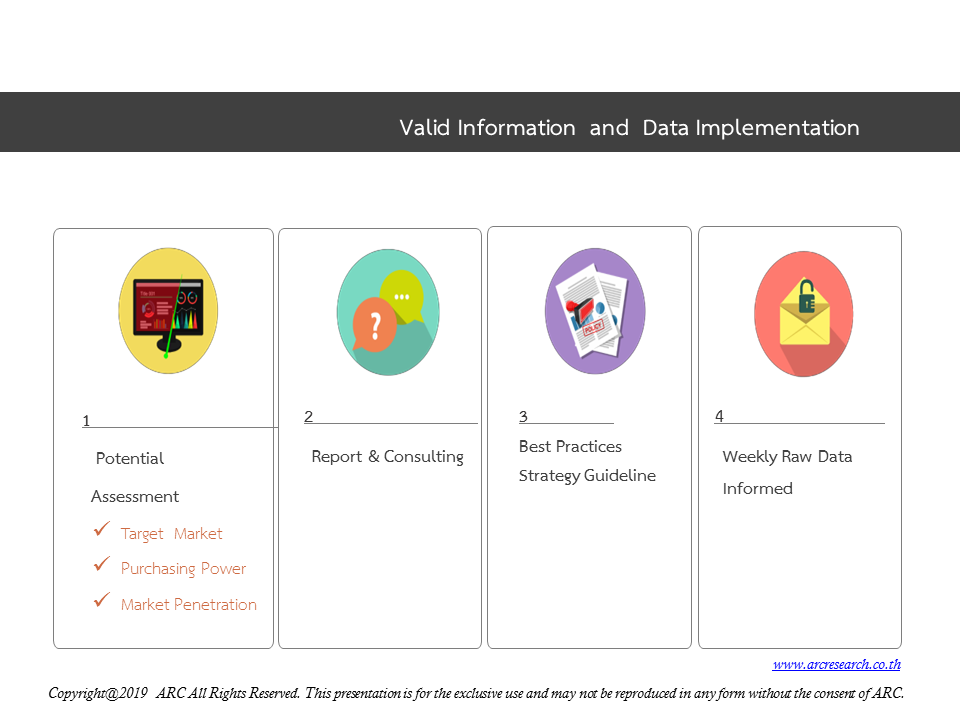Click the checkmark beside Market Penetration
The width and height of the screenshot is (960, 720).
[x=102, y=600]
